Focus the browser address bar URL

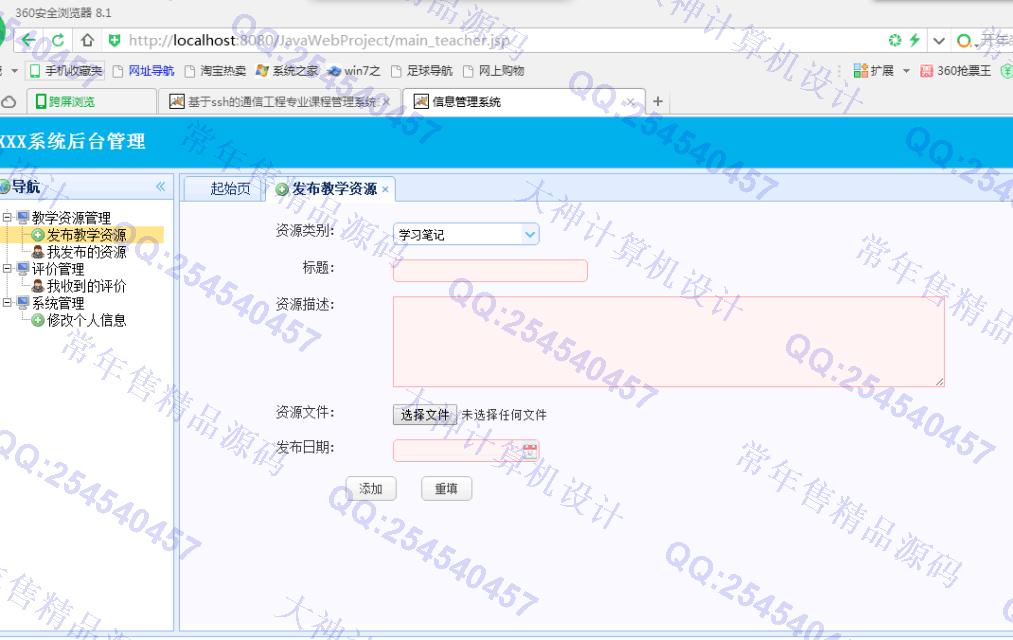click(x=319, y=41)
